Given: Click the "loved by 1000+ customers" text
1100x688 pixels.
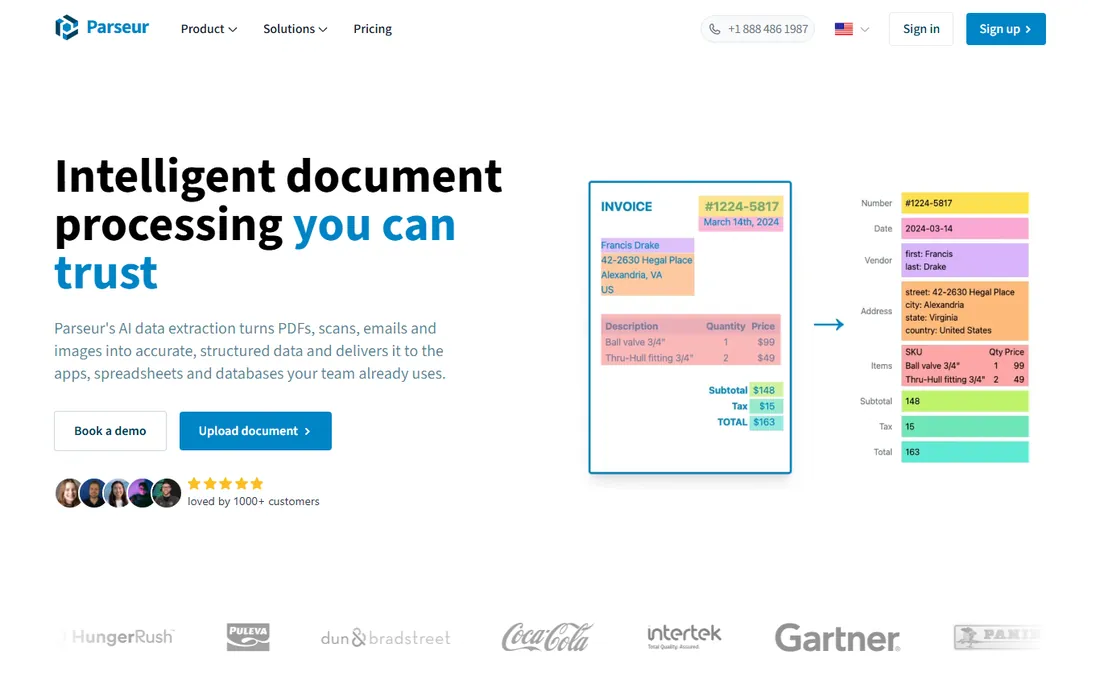Looking at the screenshot, I should click(x=253, y=501).
